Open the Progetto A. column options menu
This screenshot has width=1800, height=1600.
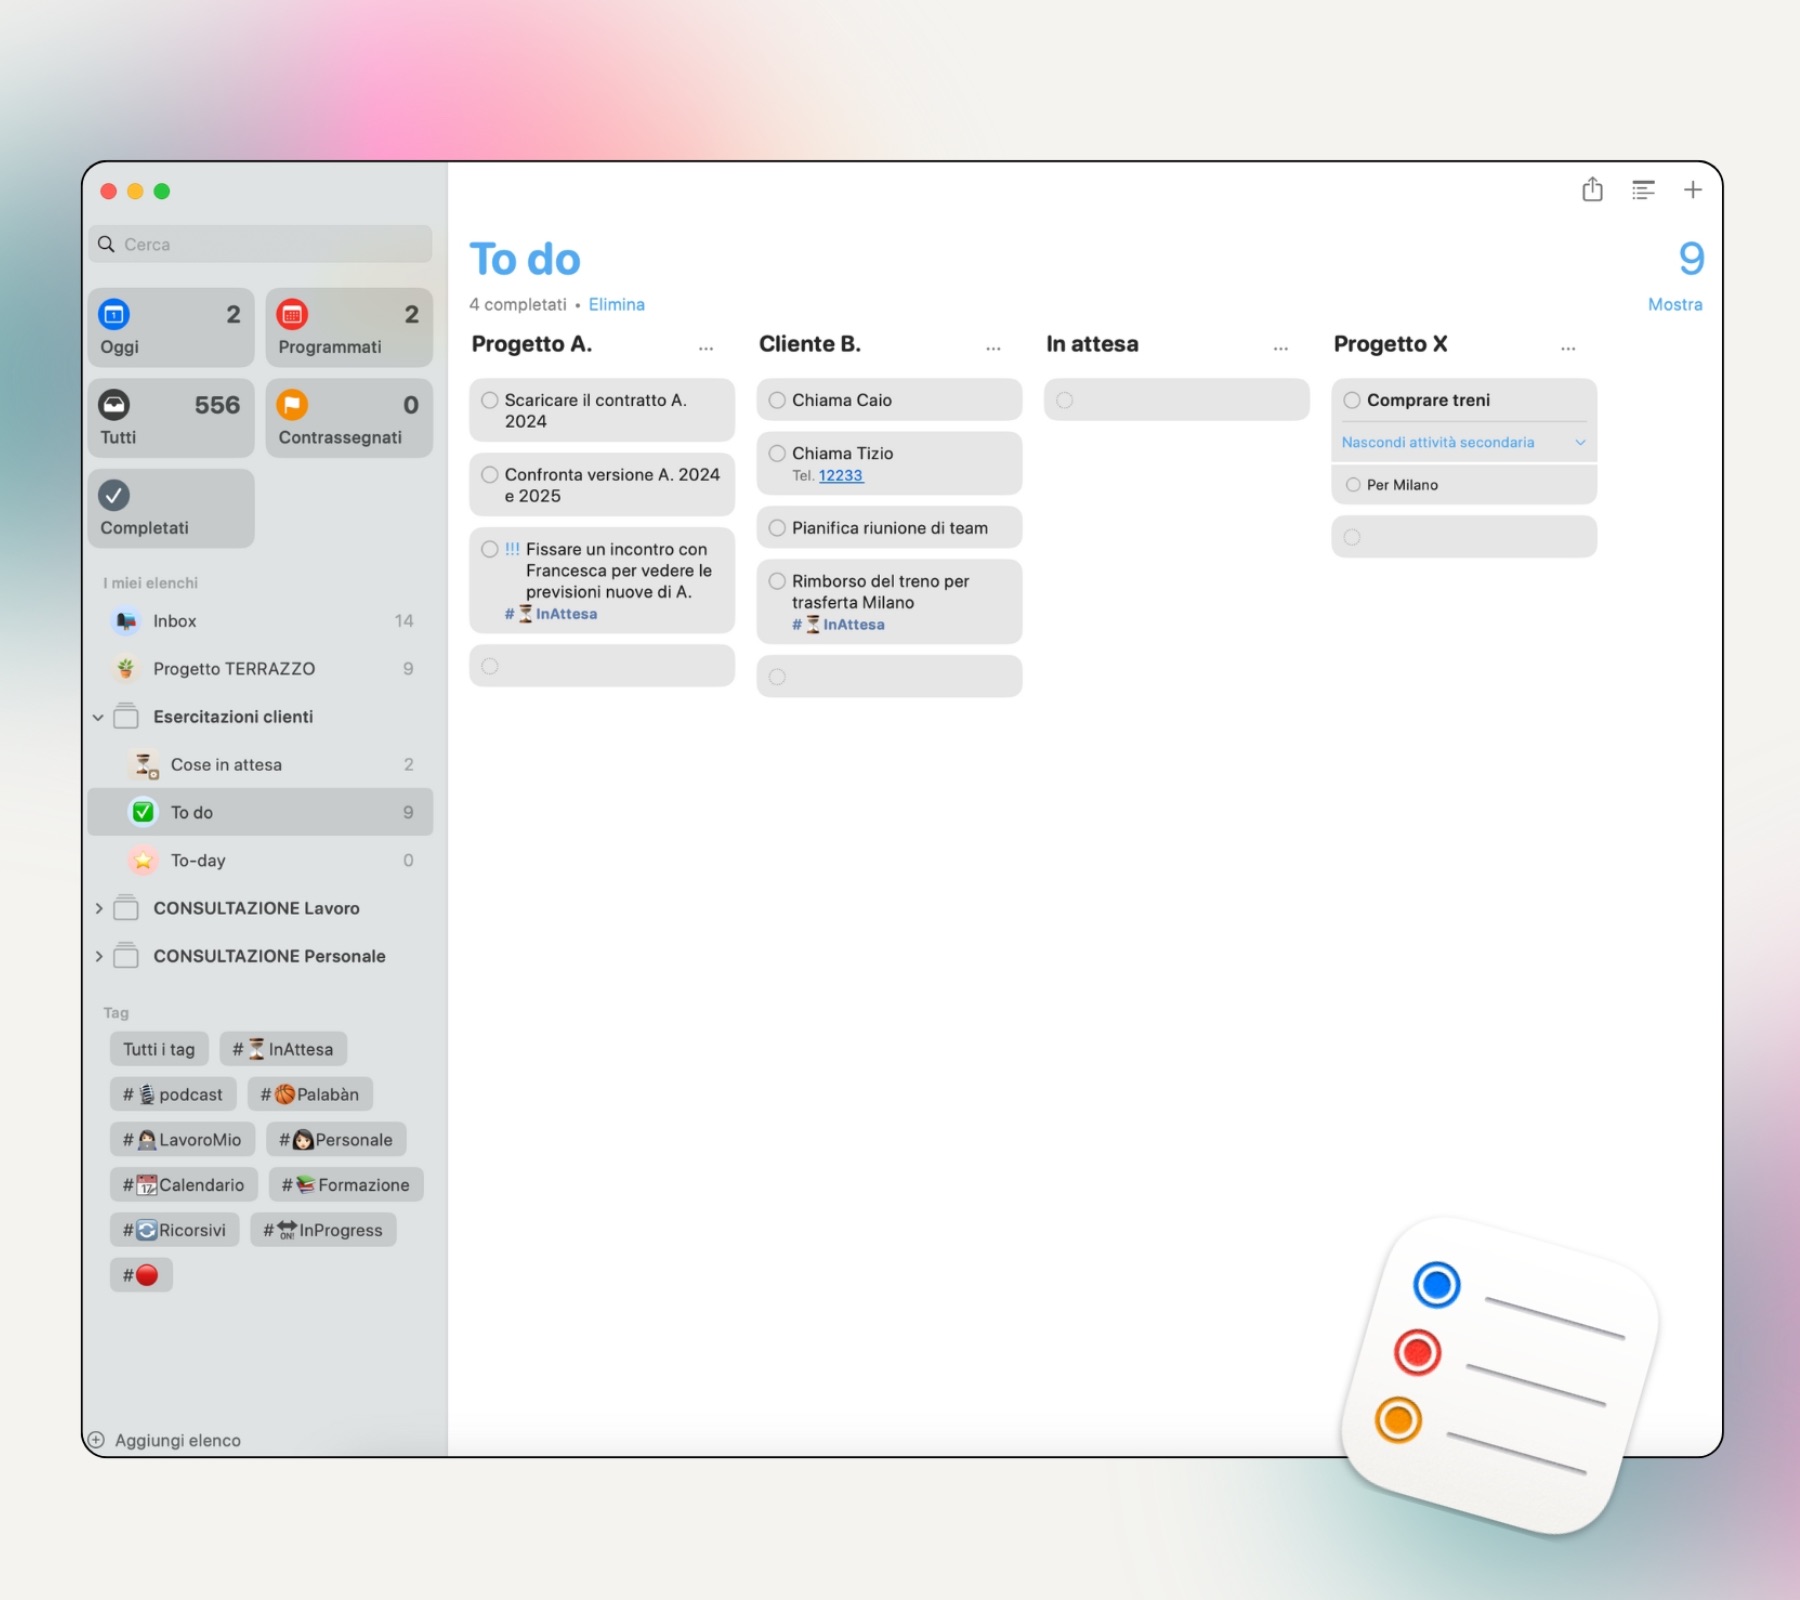point(706,348)
